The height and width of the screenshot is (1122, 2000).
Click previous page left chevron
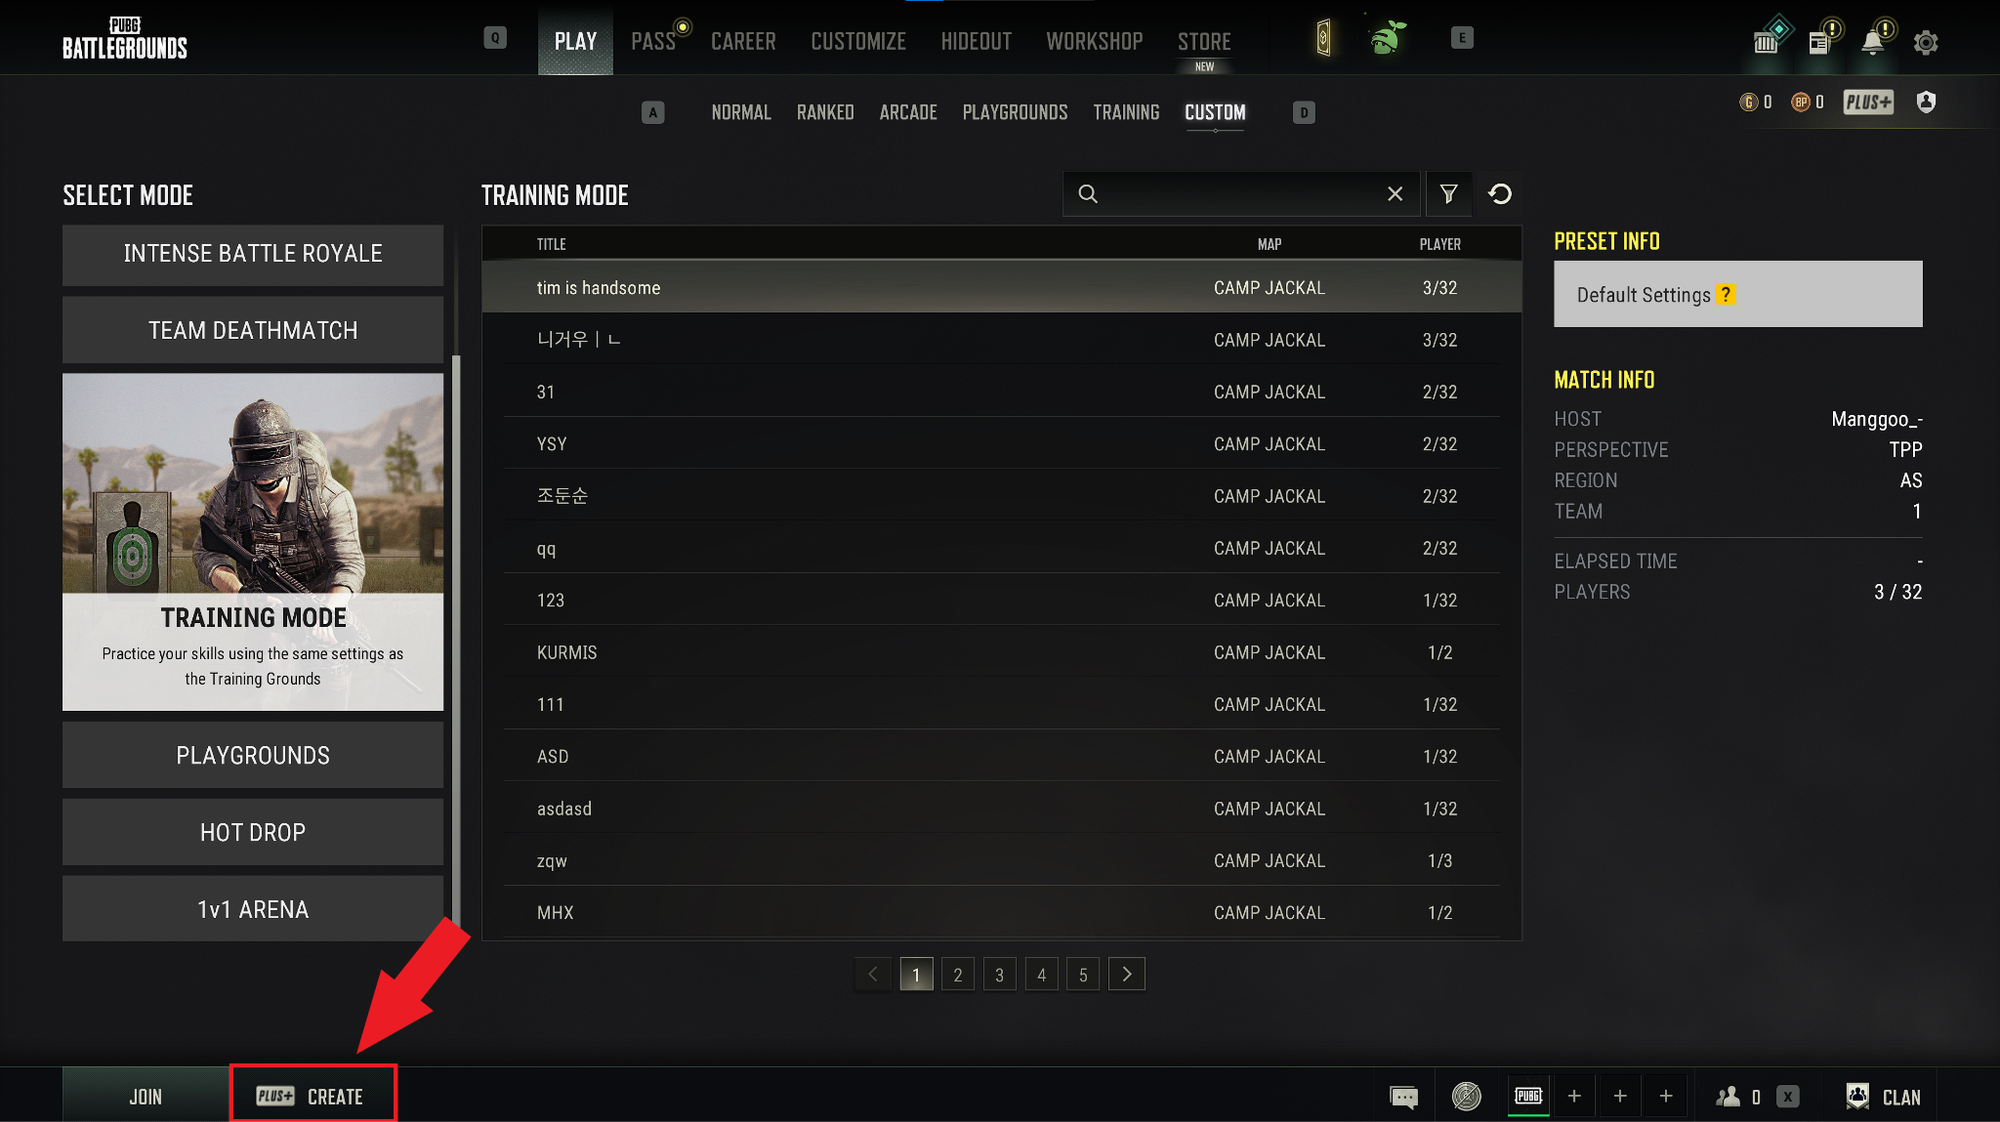(873, 974)
